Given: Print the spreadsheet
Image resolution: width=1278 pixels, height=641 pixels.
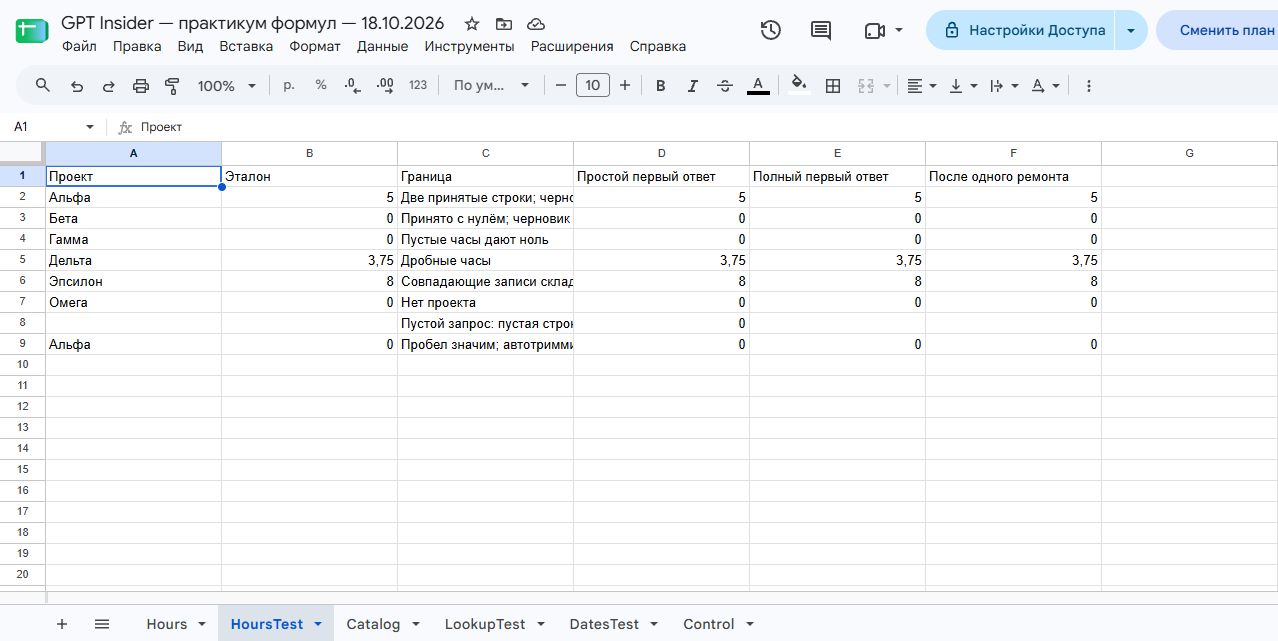Looking at the screenshot, I should (x=141, y=86).
